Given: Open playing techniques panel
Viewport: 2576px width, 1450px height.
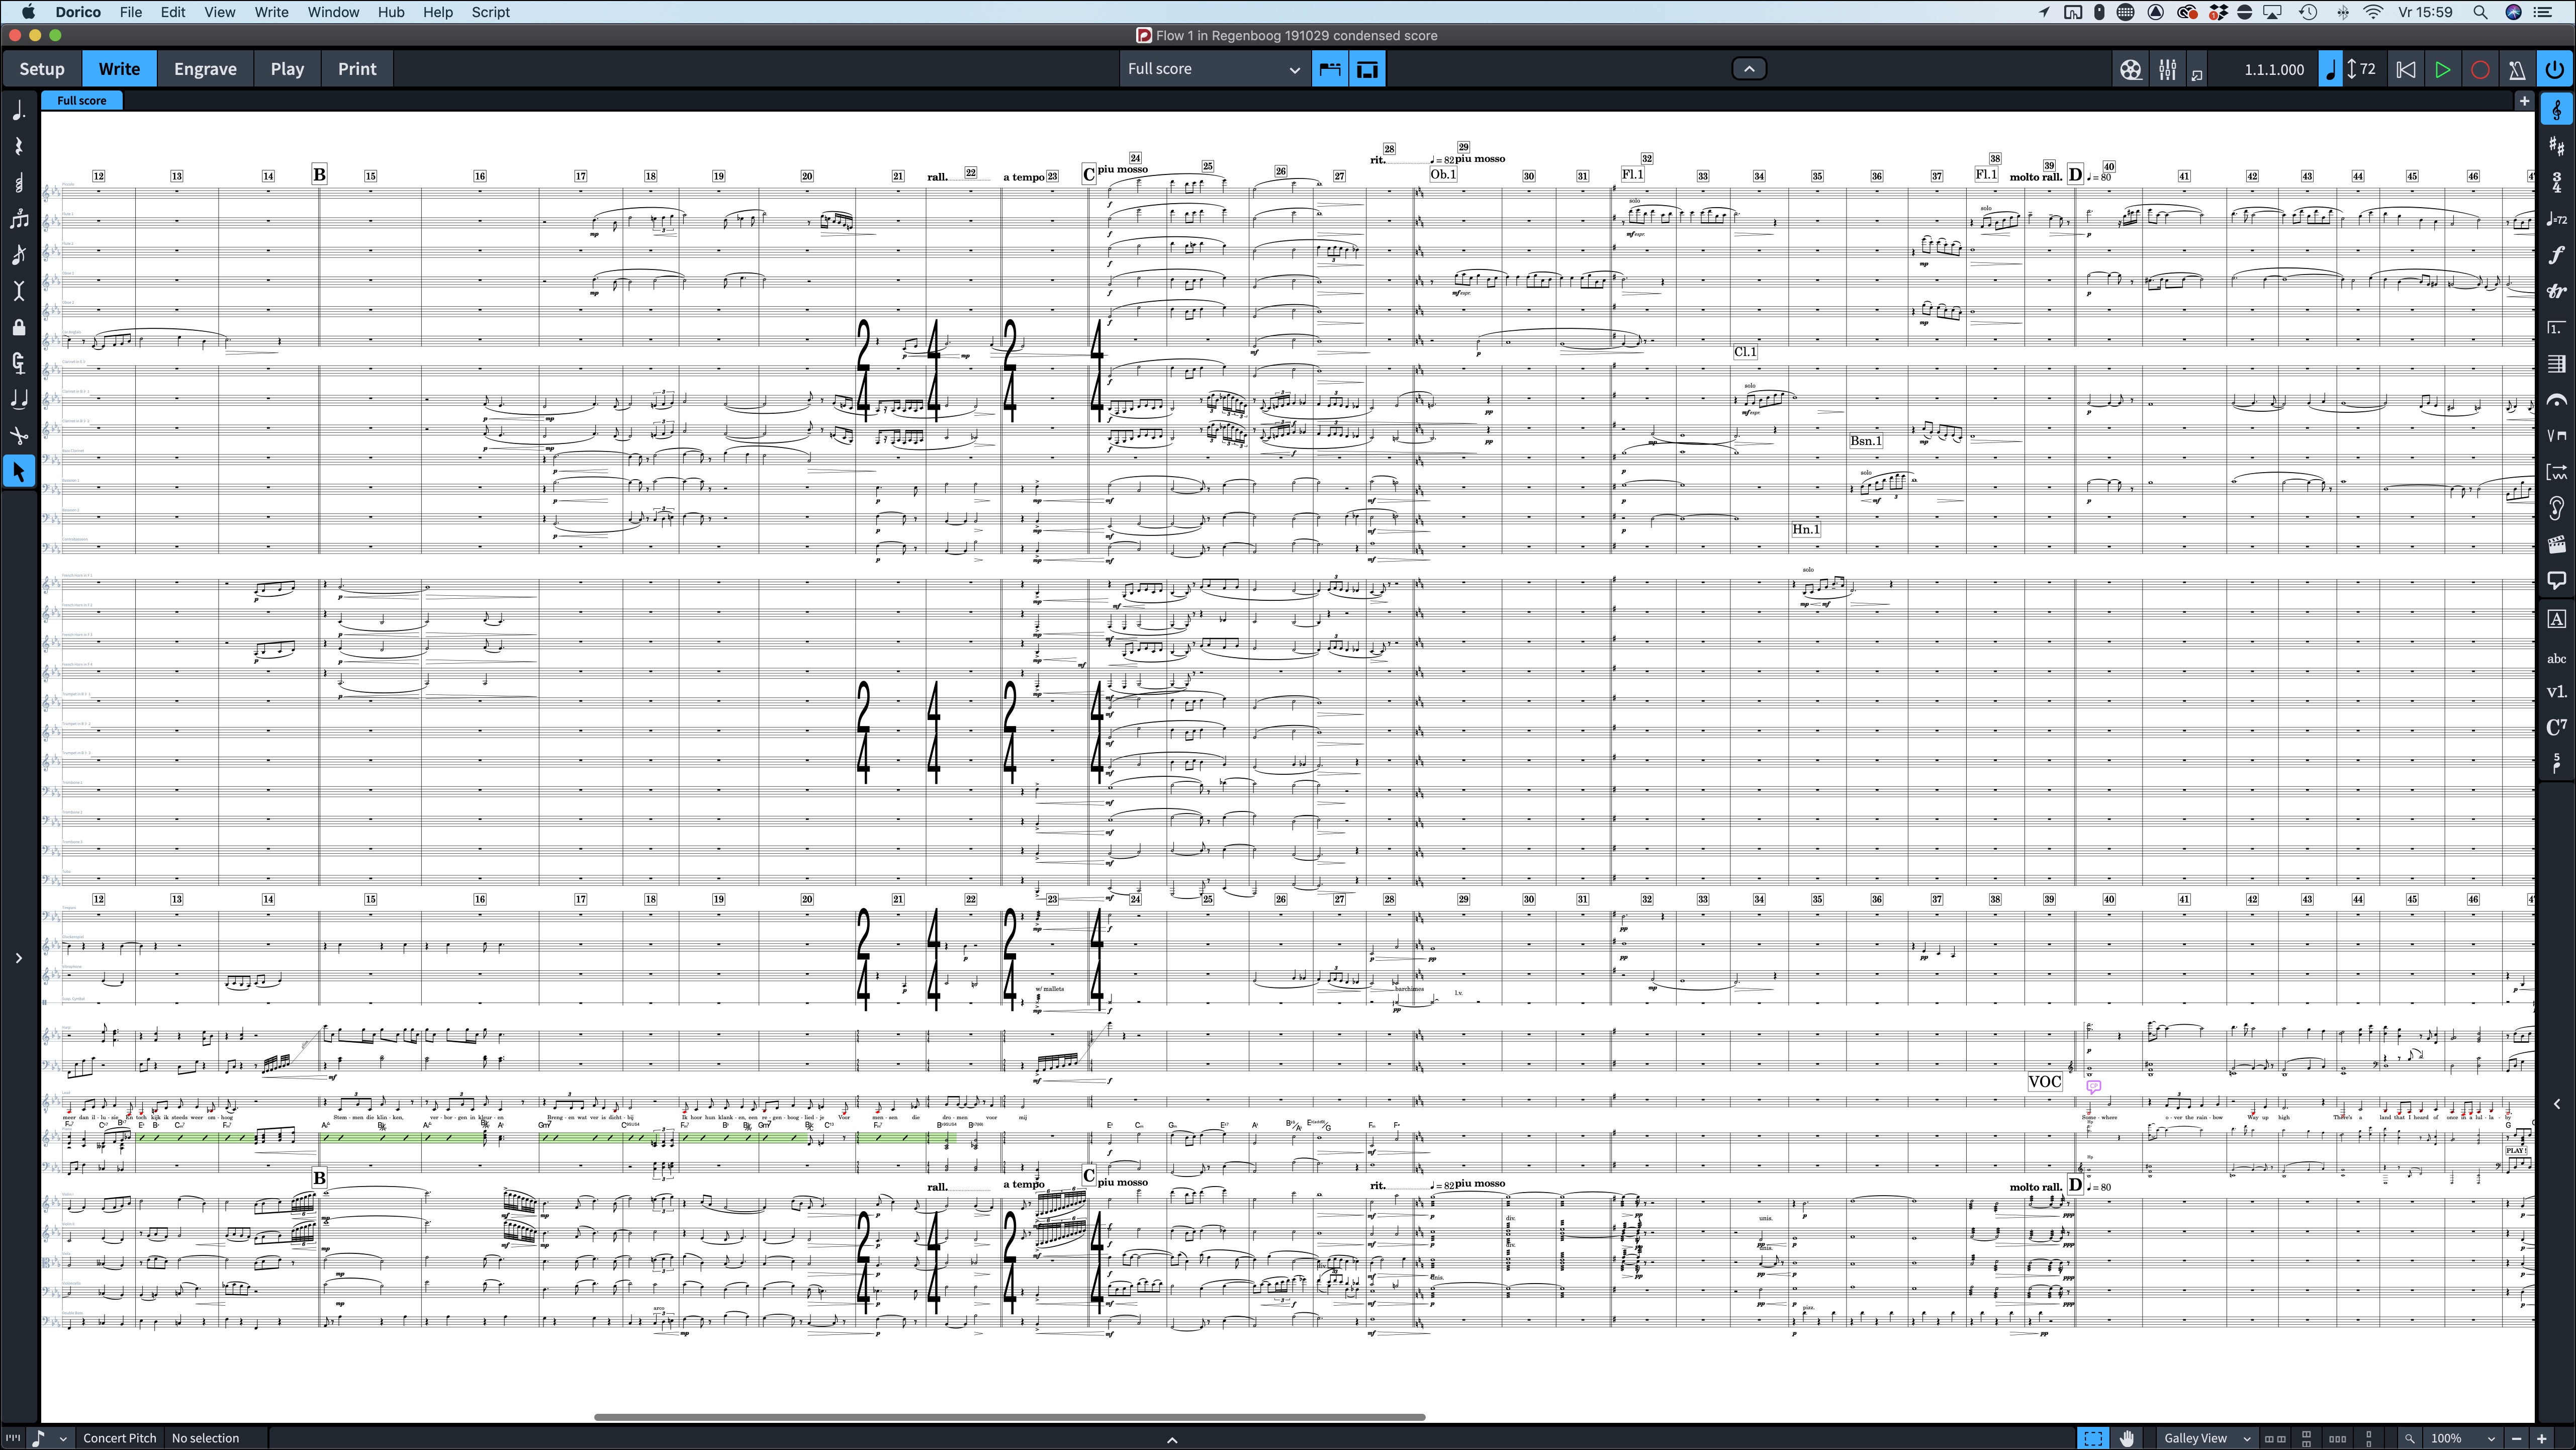Looking at the screenshot, I should click(2556, 435).
